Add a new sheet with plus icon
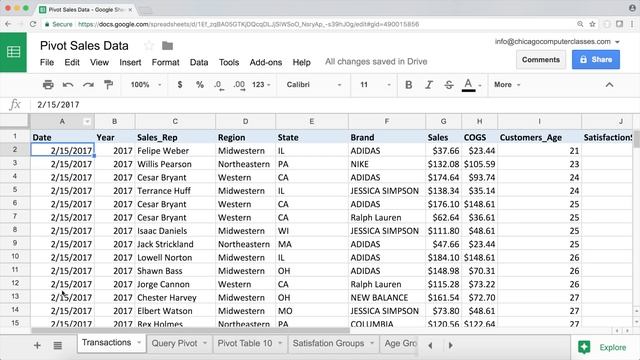 [37, 345]
